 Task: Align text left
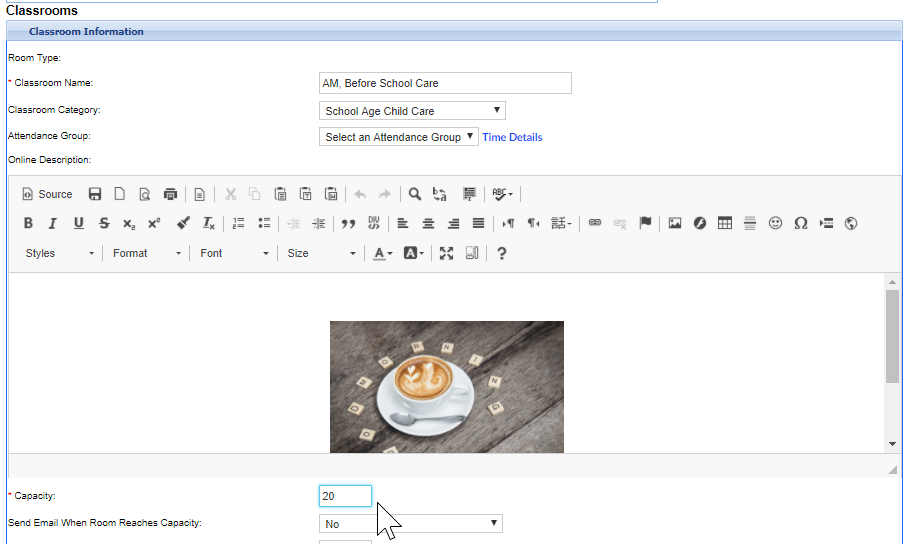[403, 223]
